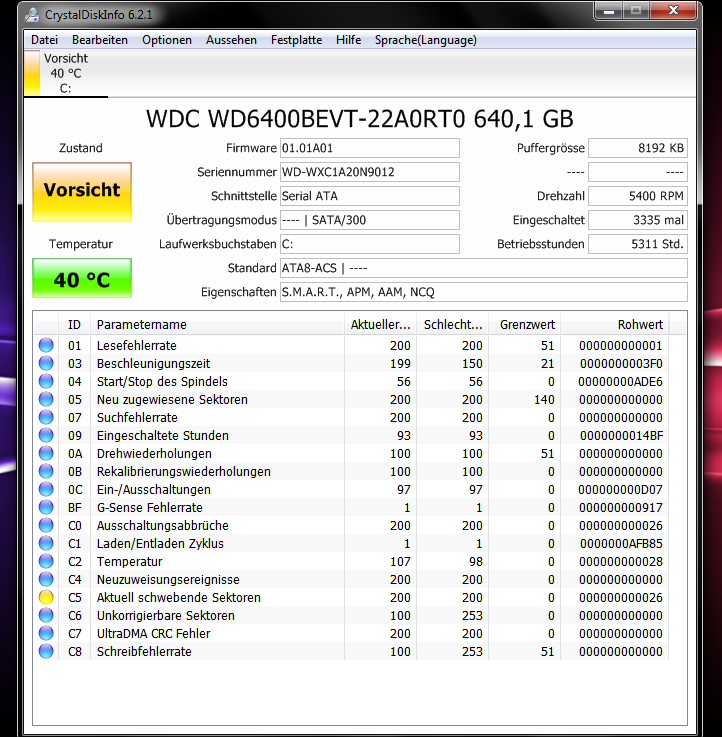Viewport: 722px width, 737px height.
Task: Click the Betriebsstunden field 5311 Std.
Action: [638, 244]
